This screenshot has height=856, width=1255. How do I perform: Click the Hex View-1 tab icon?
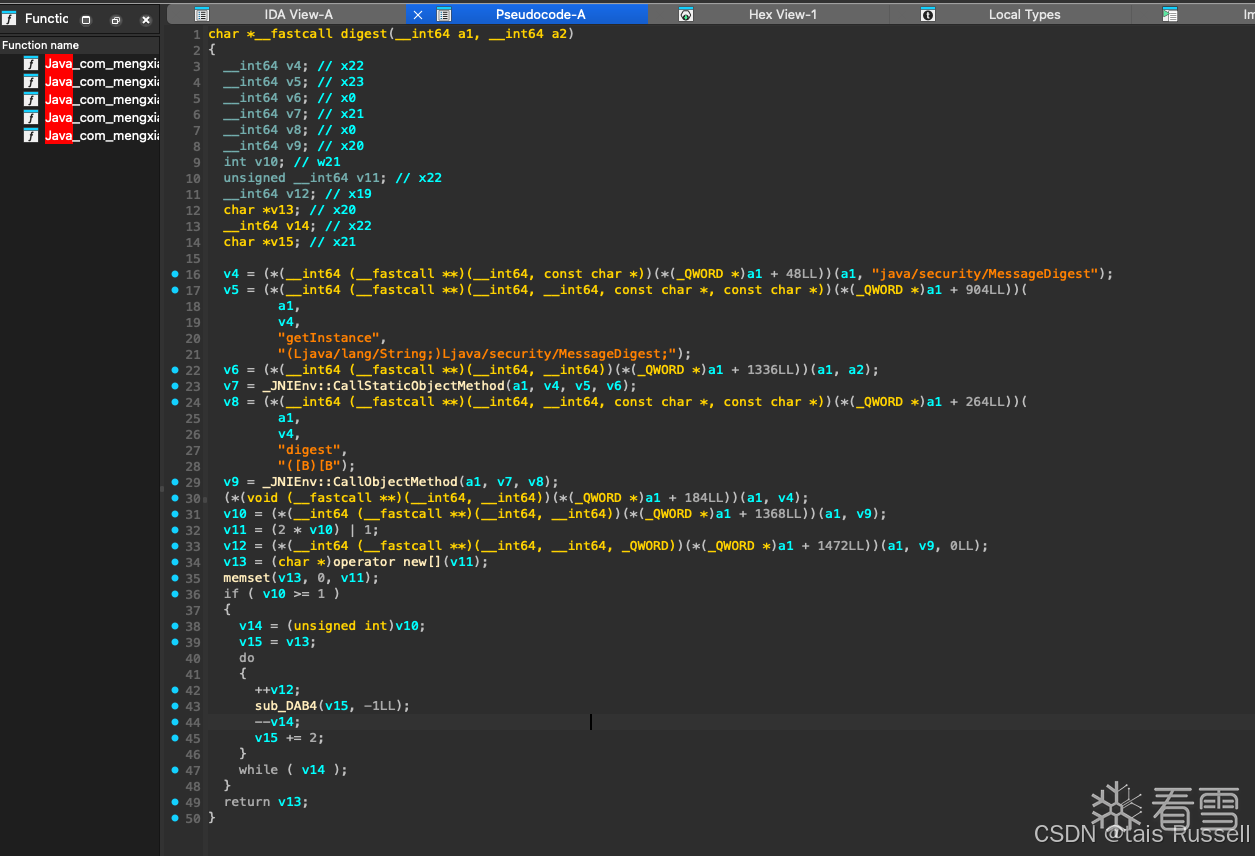pos(686,14)
